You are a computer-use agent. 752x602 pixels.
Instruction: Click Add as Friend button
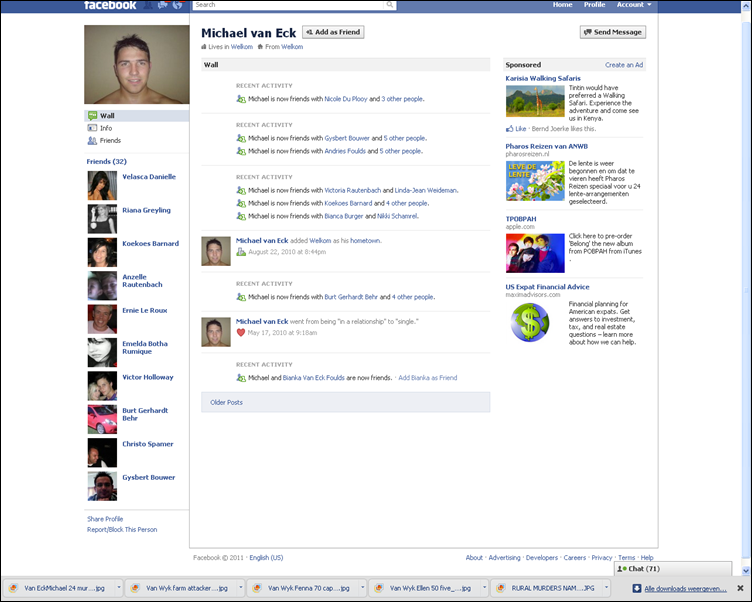coord(333,32)
